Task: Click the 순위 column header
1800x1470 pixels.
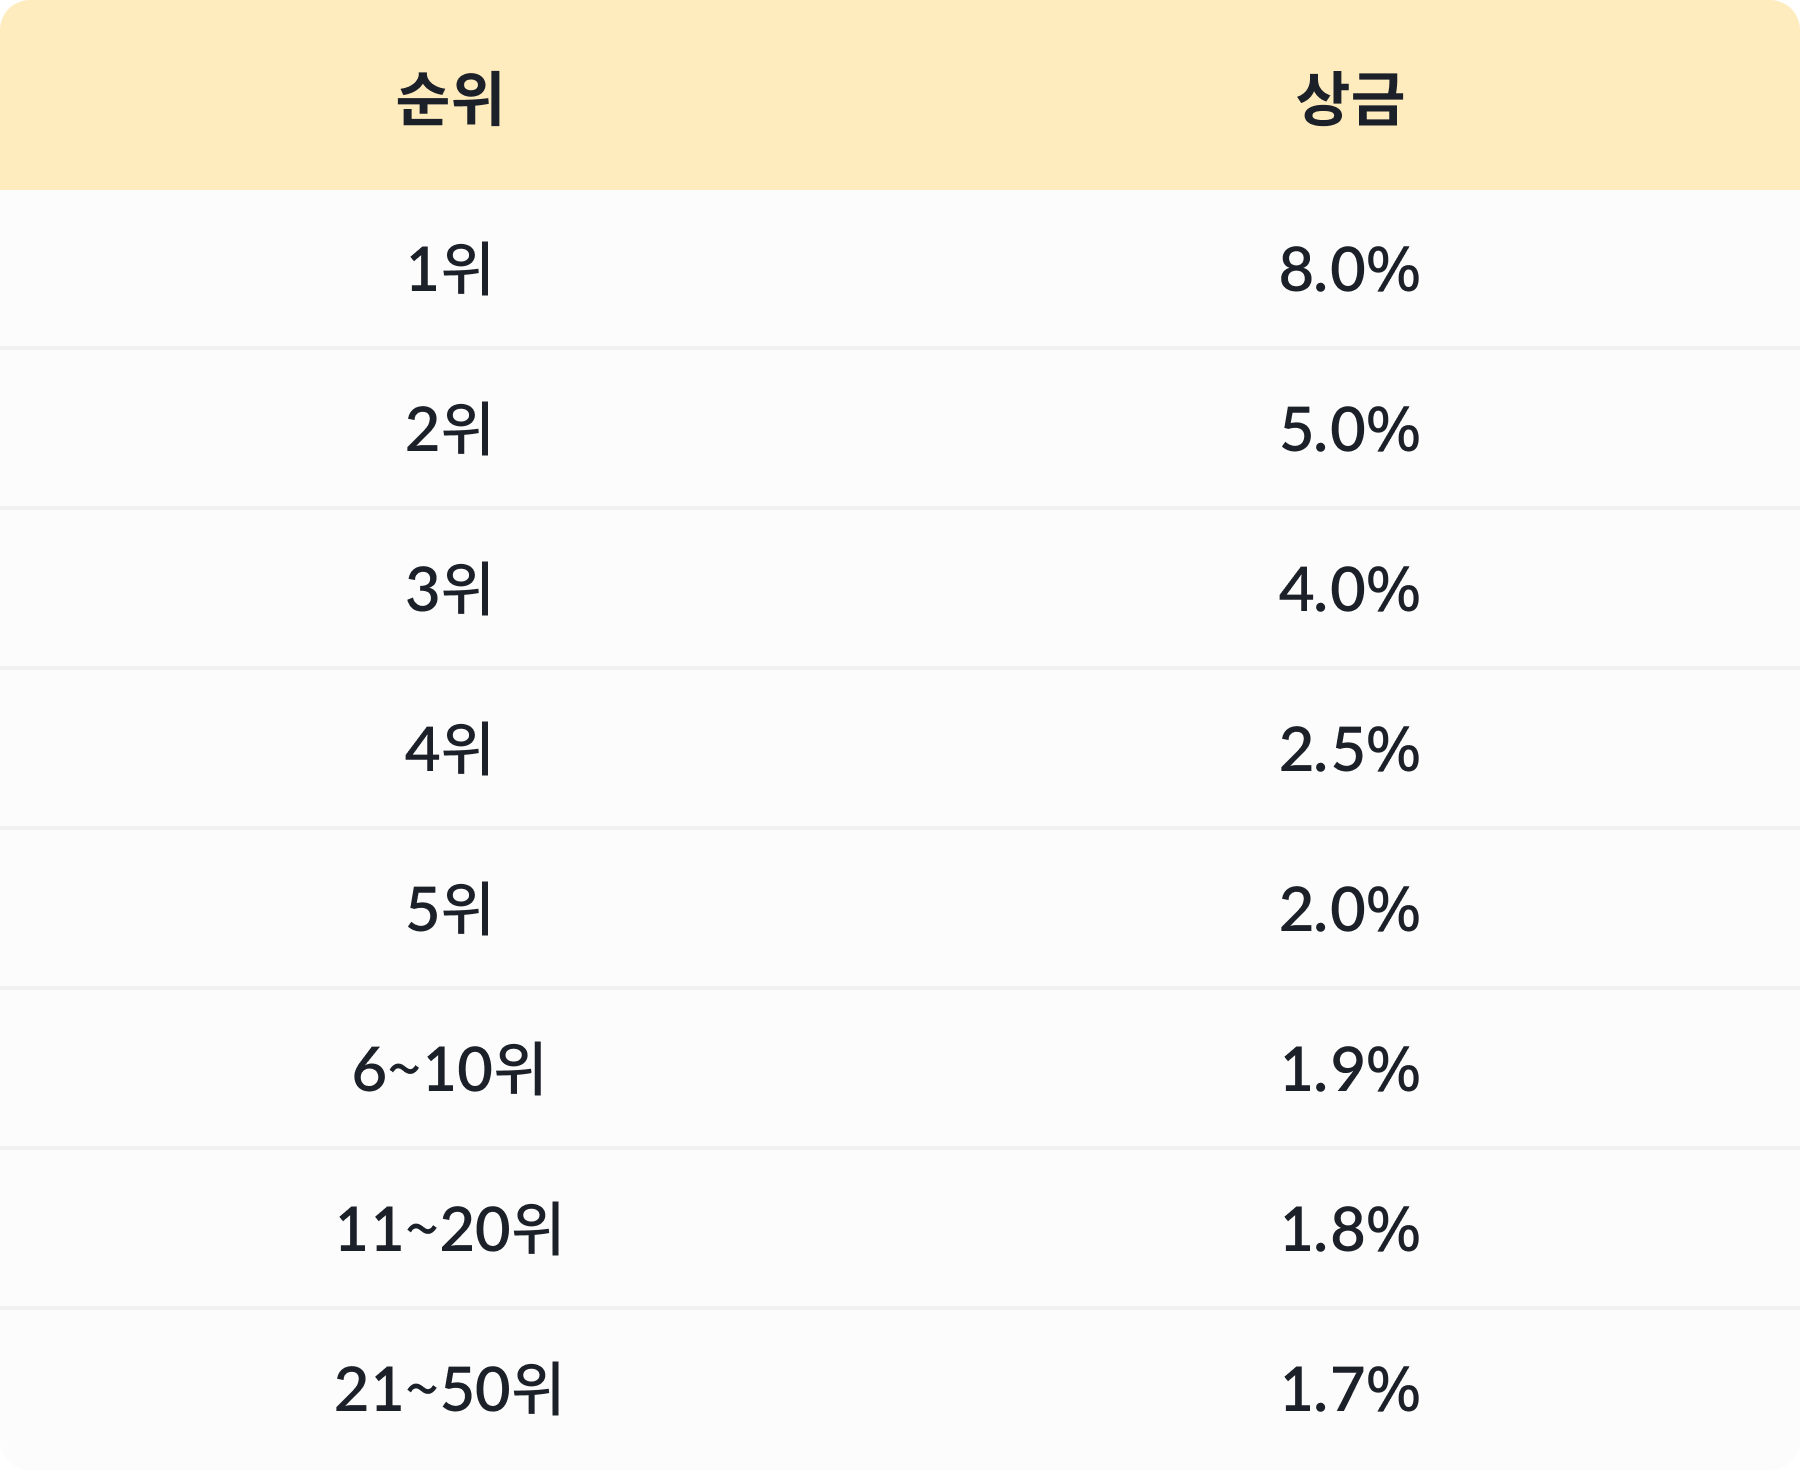Action: (450, 99)
